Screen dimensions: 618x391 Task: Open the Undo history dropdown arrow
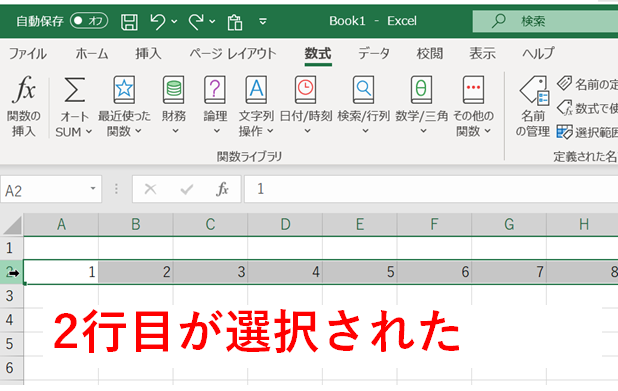[x=174, y=21]
